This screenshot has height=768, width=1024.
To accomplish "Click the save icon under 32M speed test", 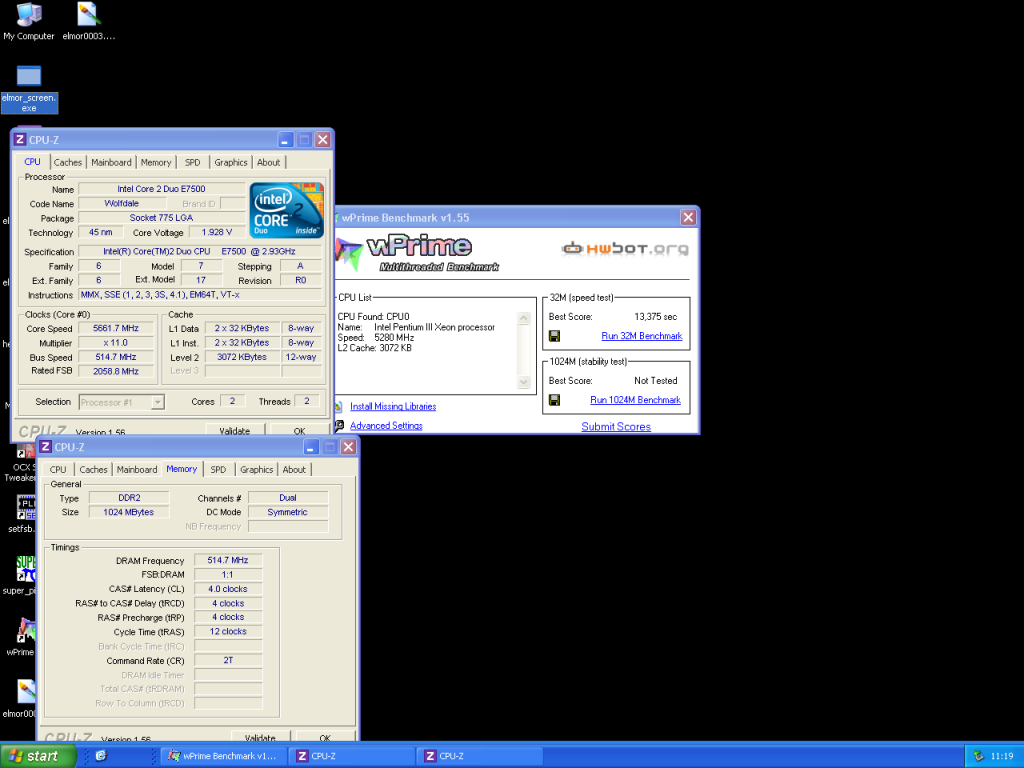I will click(x=554, y=336).
